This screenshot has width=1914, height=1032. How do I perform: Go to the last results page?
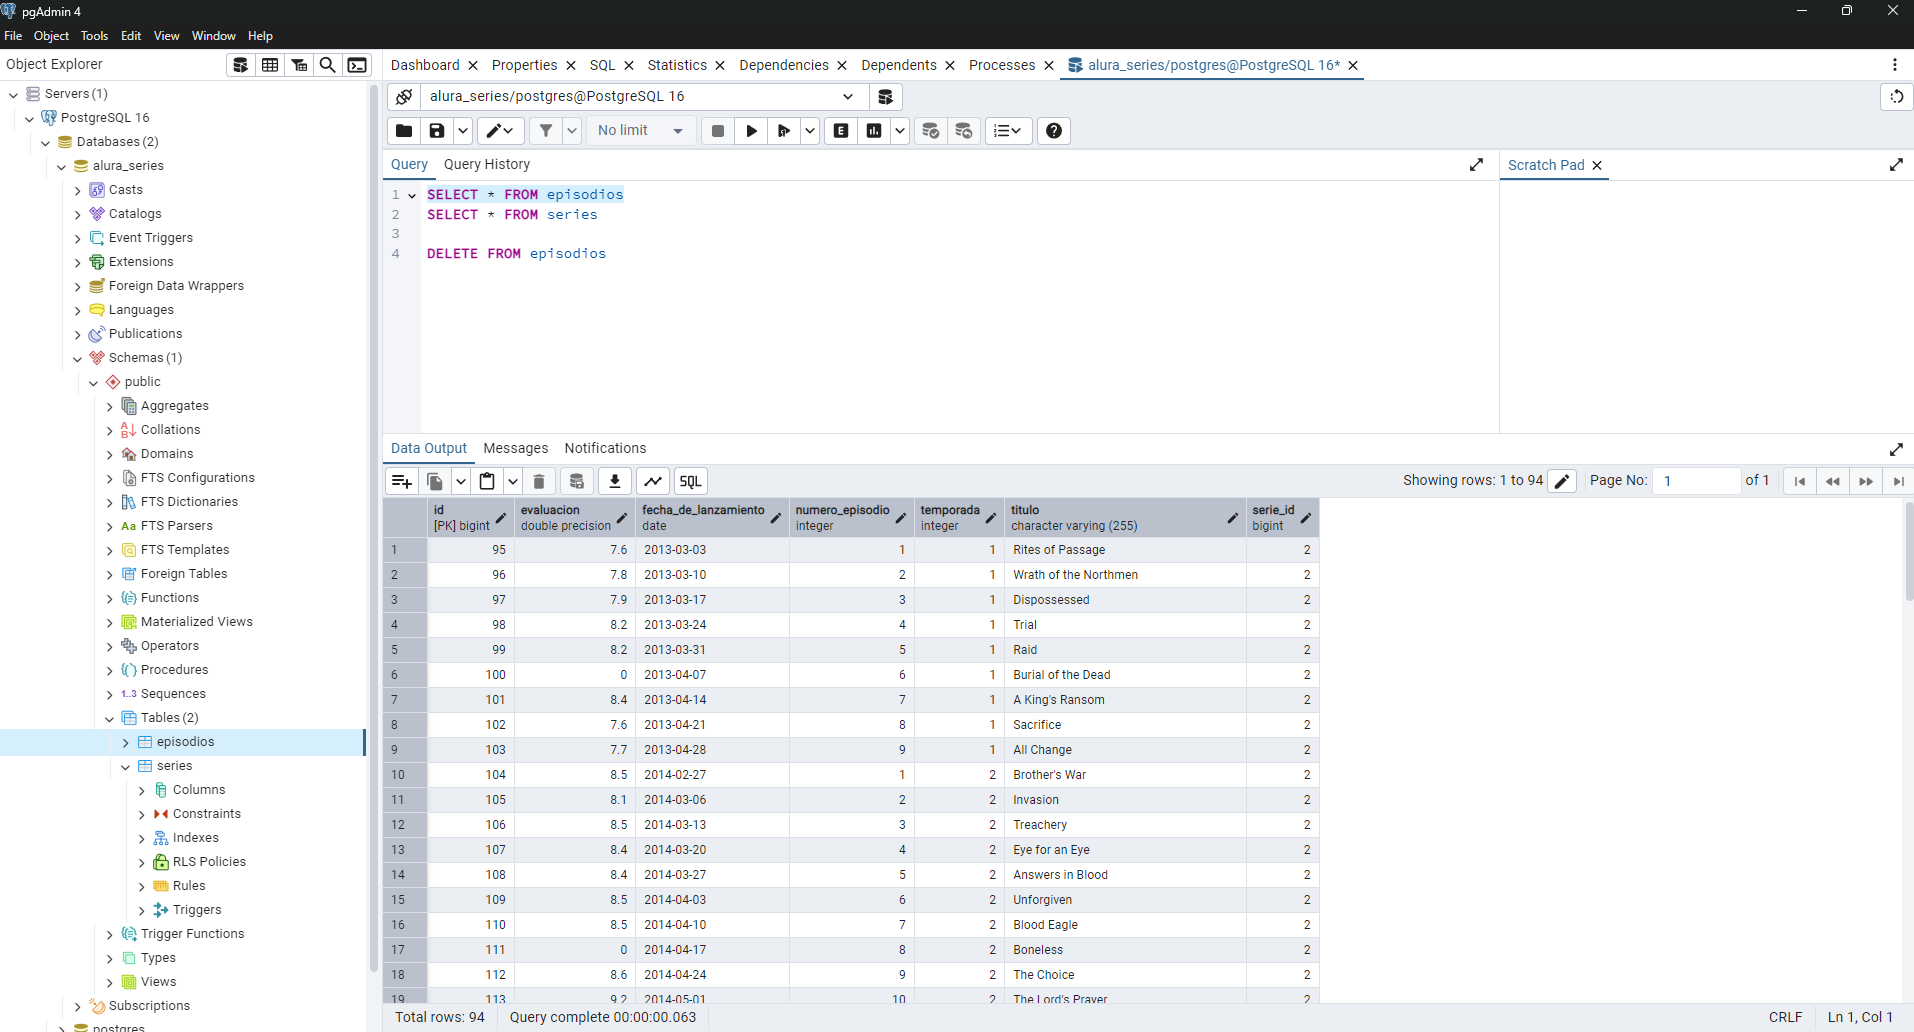pyautogui.click(x=1898, y=481)
